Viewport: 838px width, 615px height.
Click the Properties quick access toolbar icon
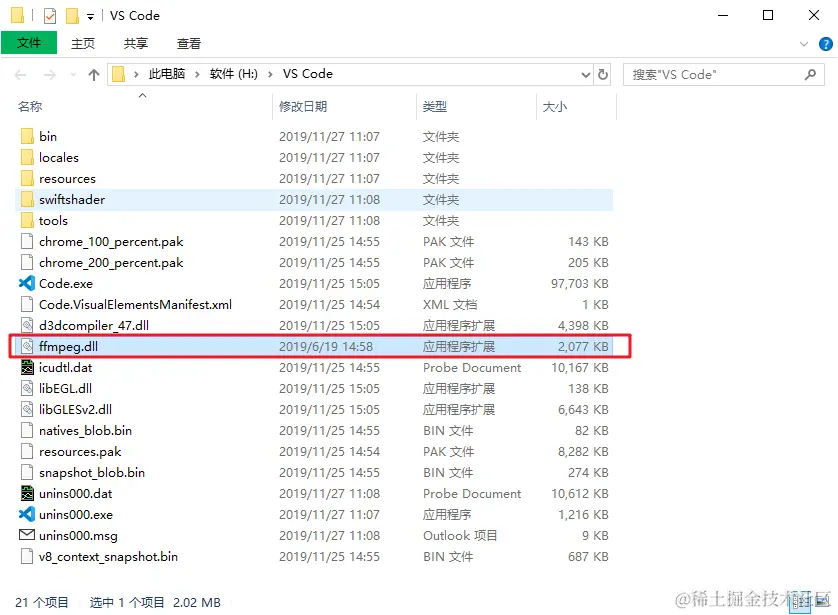click(50, 16)
